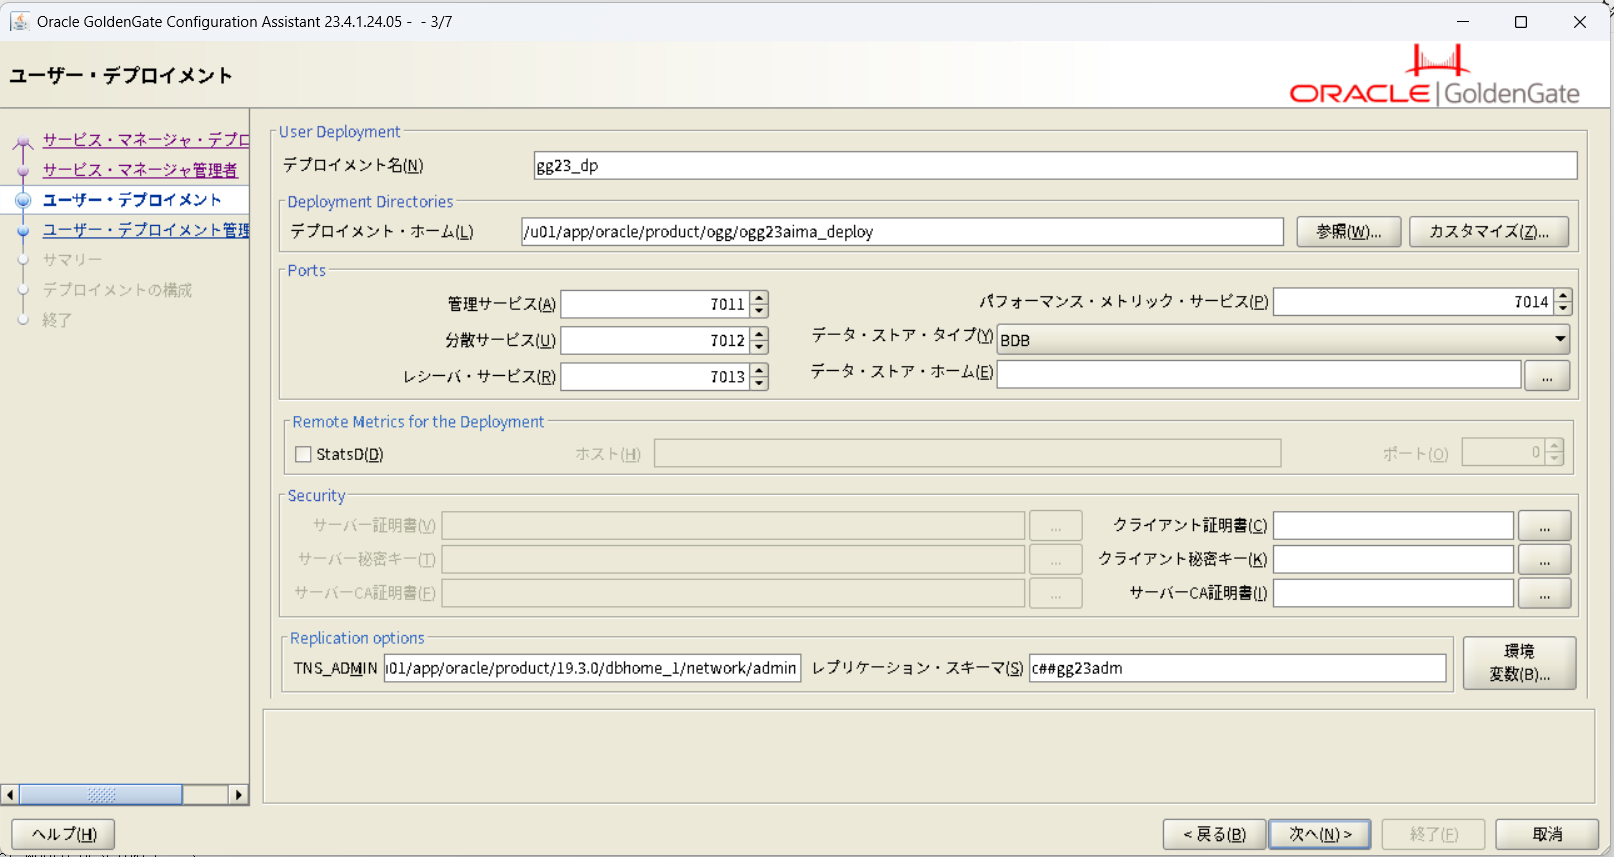Viewport: 1614px width, 857px height.
Task: Browse for client-side サーバーCA証明書 file
Action: [x=1544, y=594]
